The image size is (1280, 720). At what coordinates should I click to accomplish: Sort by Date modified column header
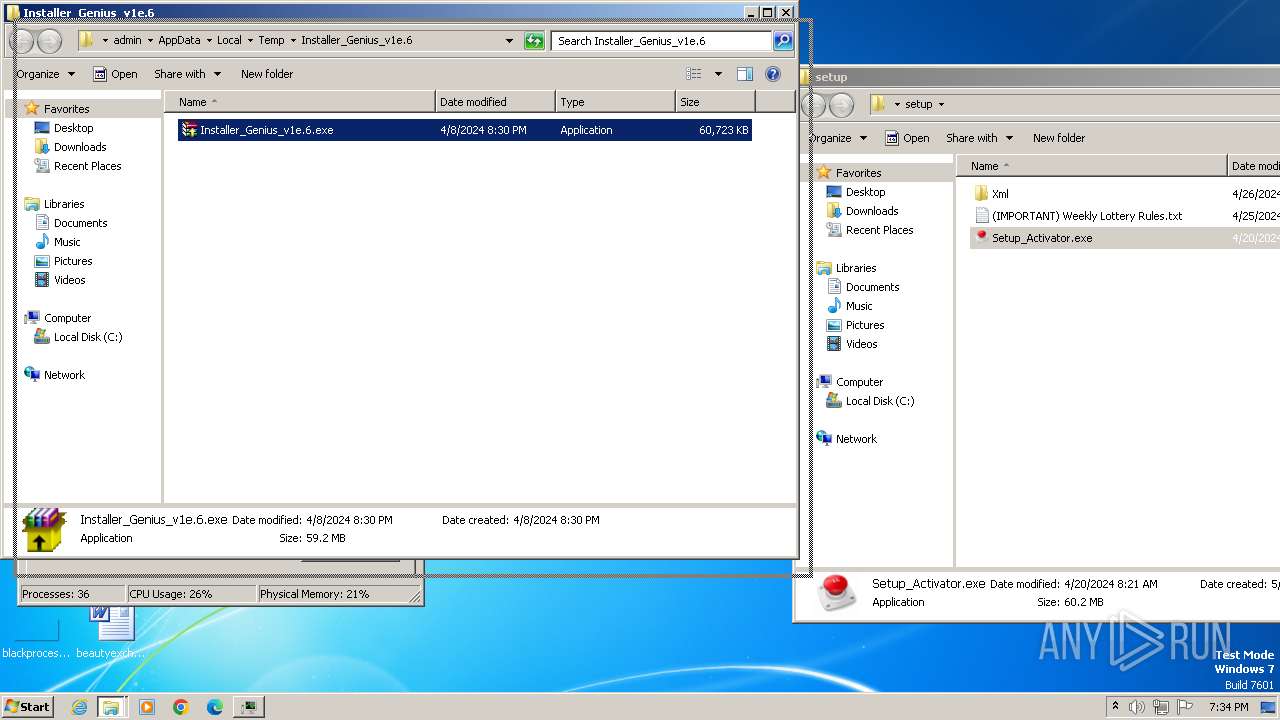[496, 102]
